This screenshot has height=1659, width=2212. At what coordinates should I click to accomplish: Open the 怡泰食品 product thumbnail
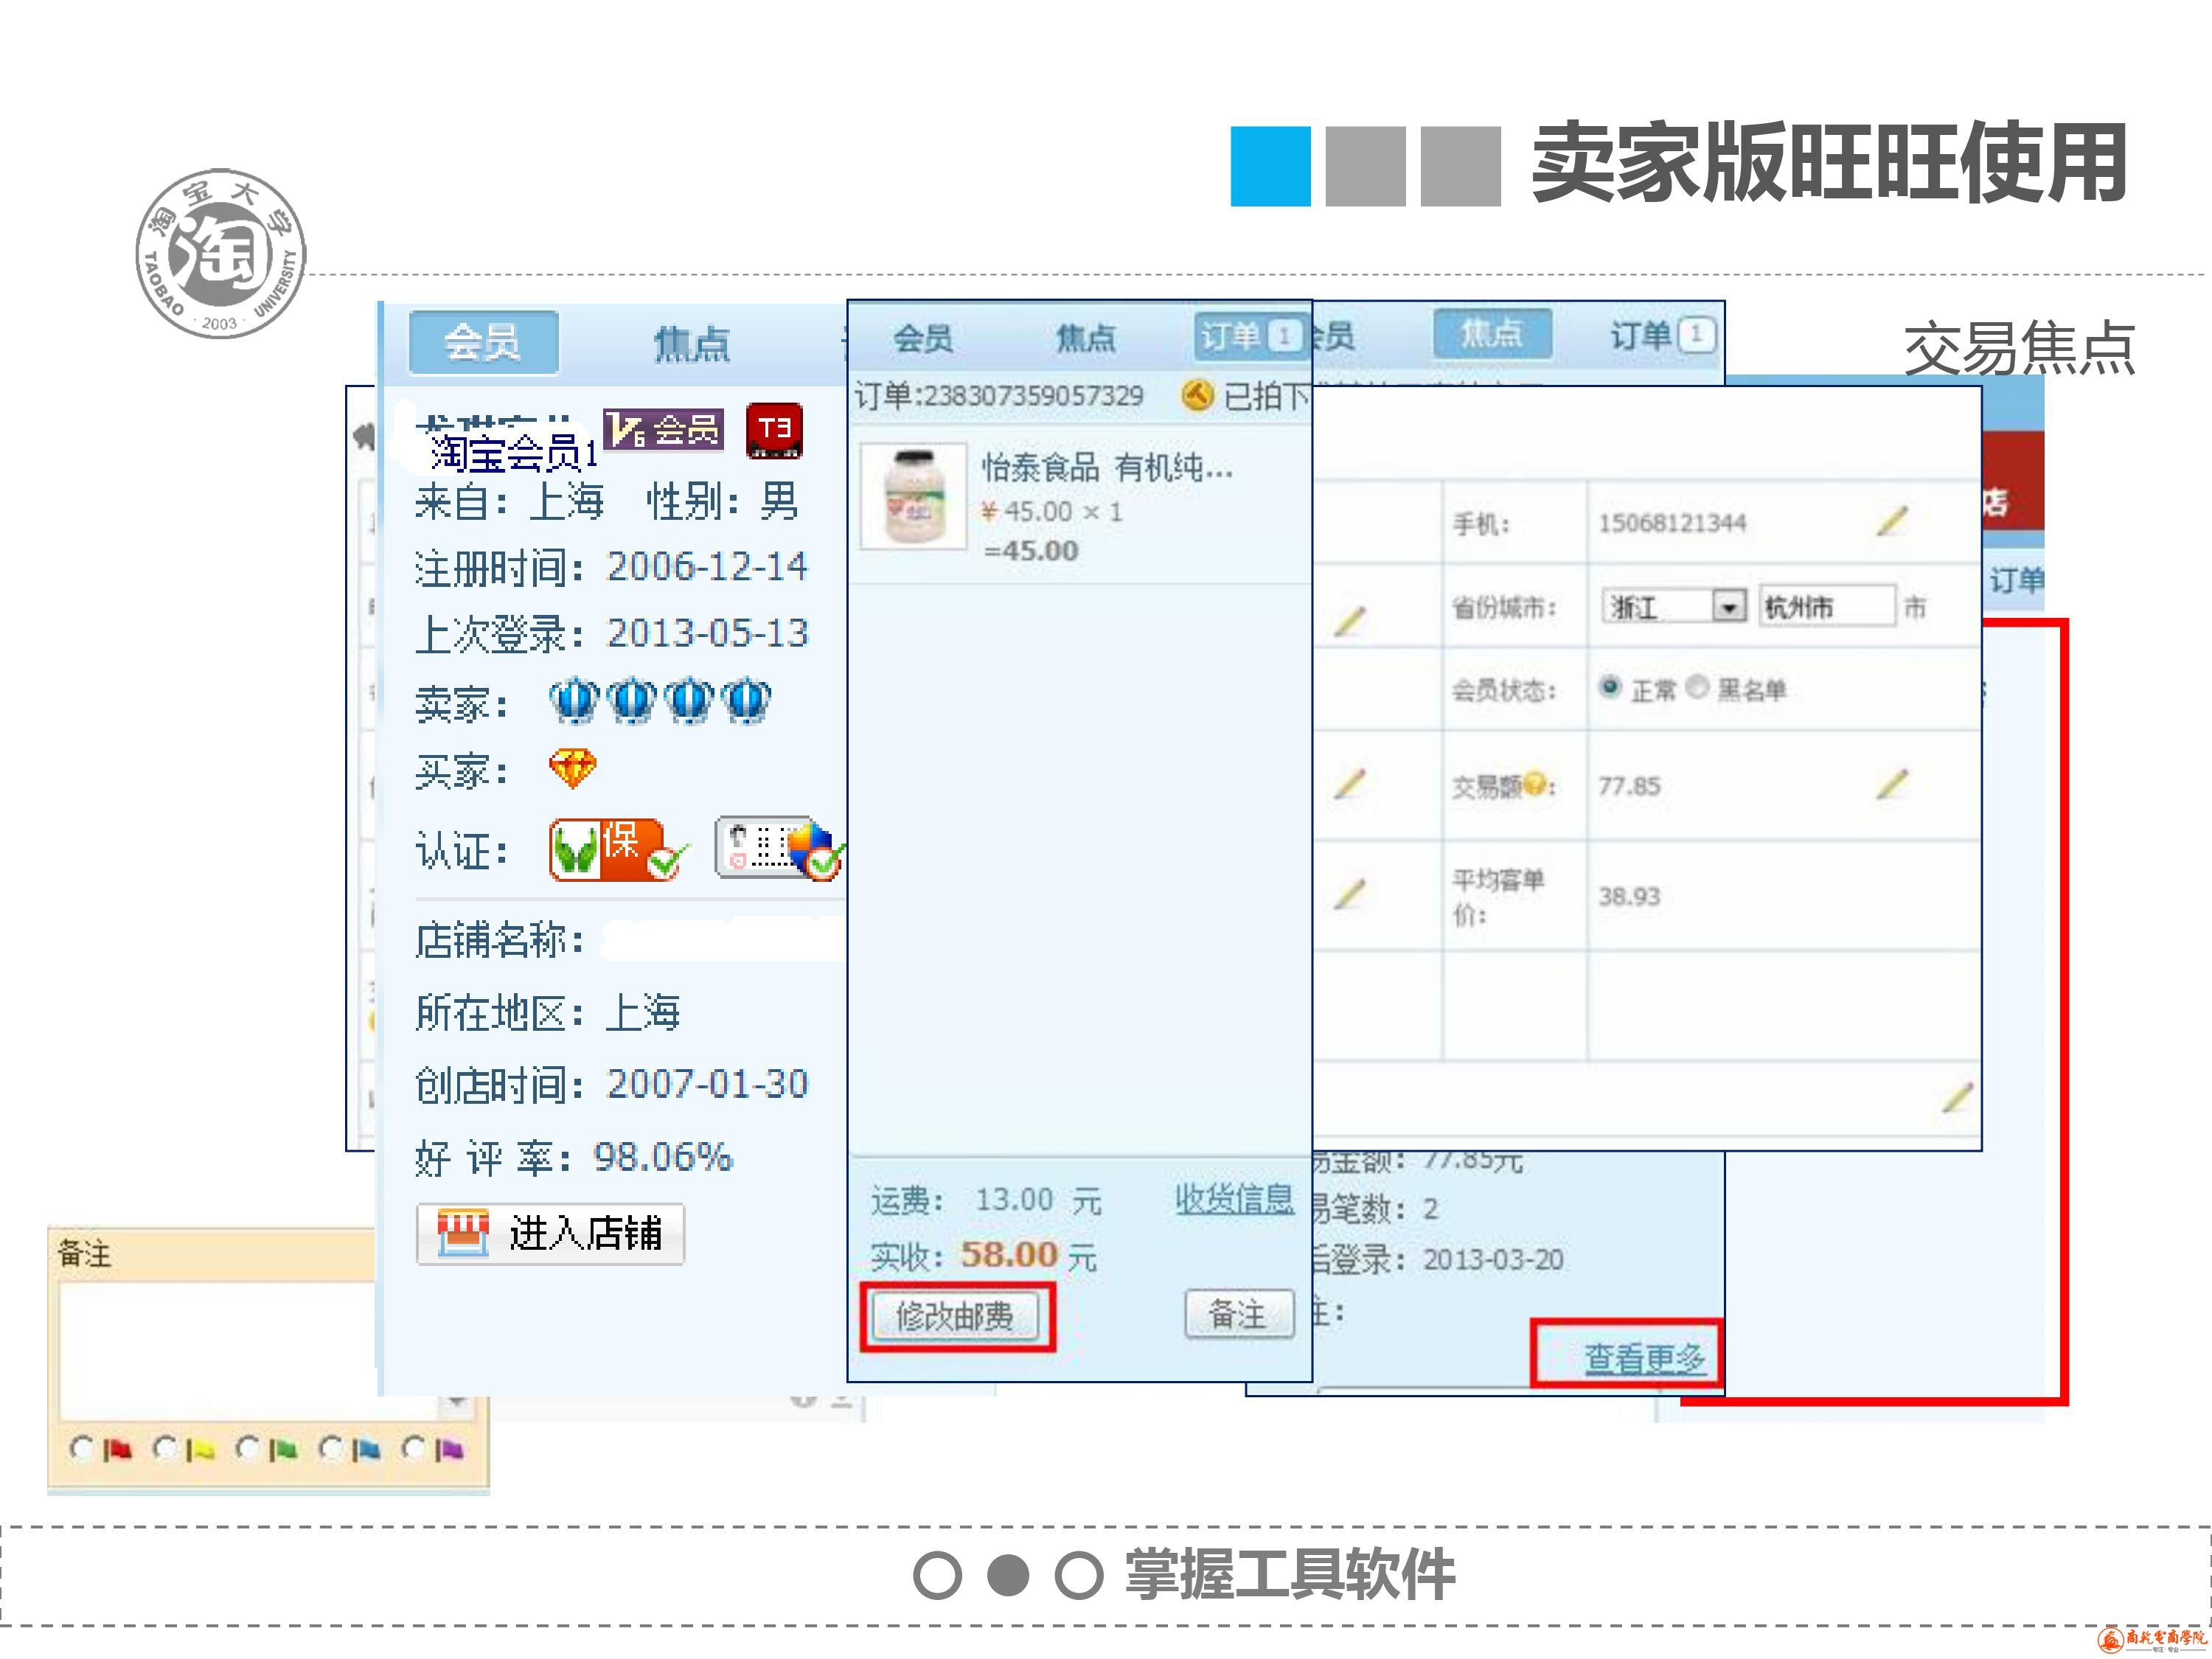click(913, 496)
